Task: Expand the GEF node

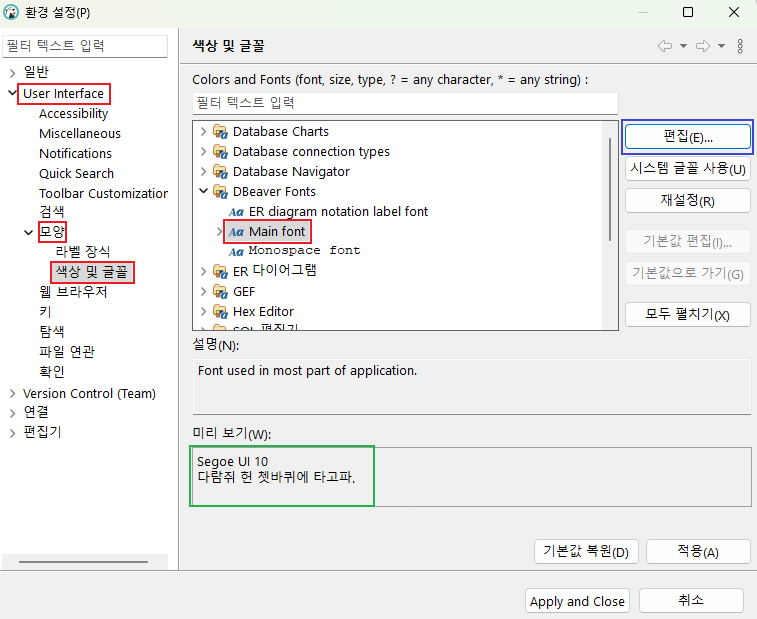Action: [203, 291]
